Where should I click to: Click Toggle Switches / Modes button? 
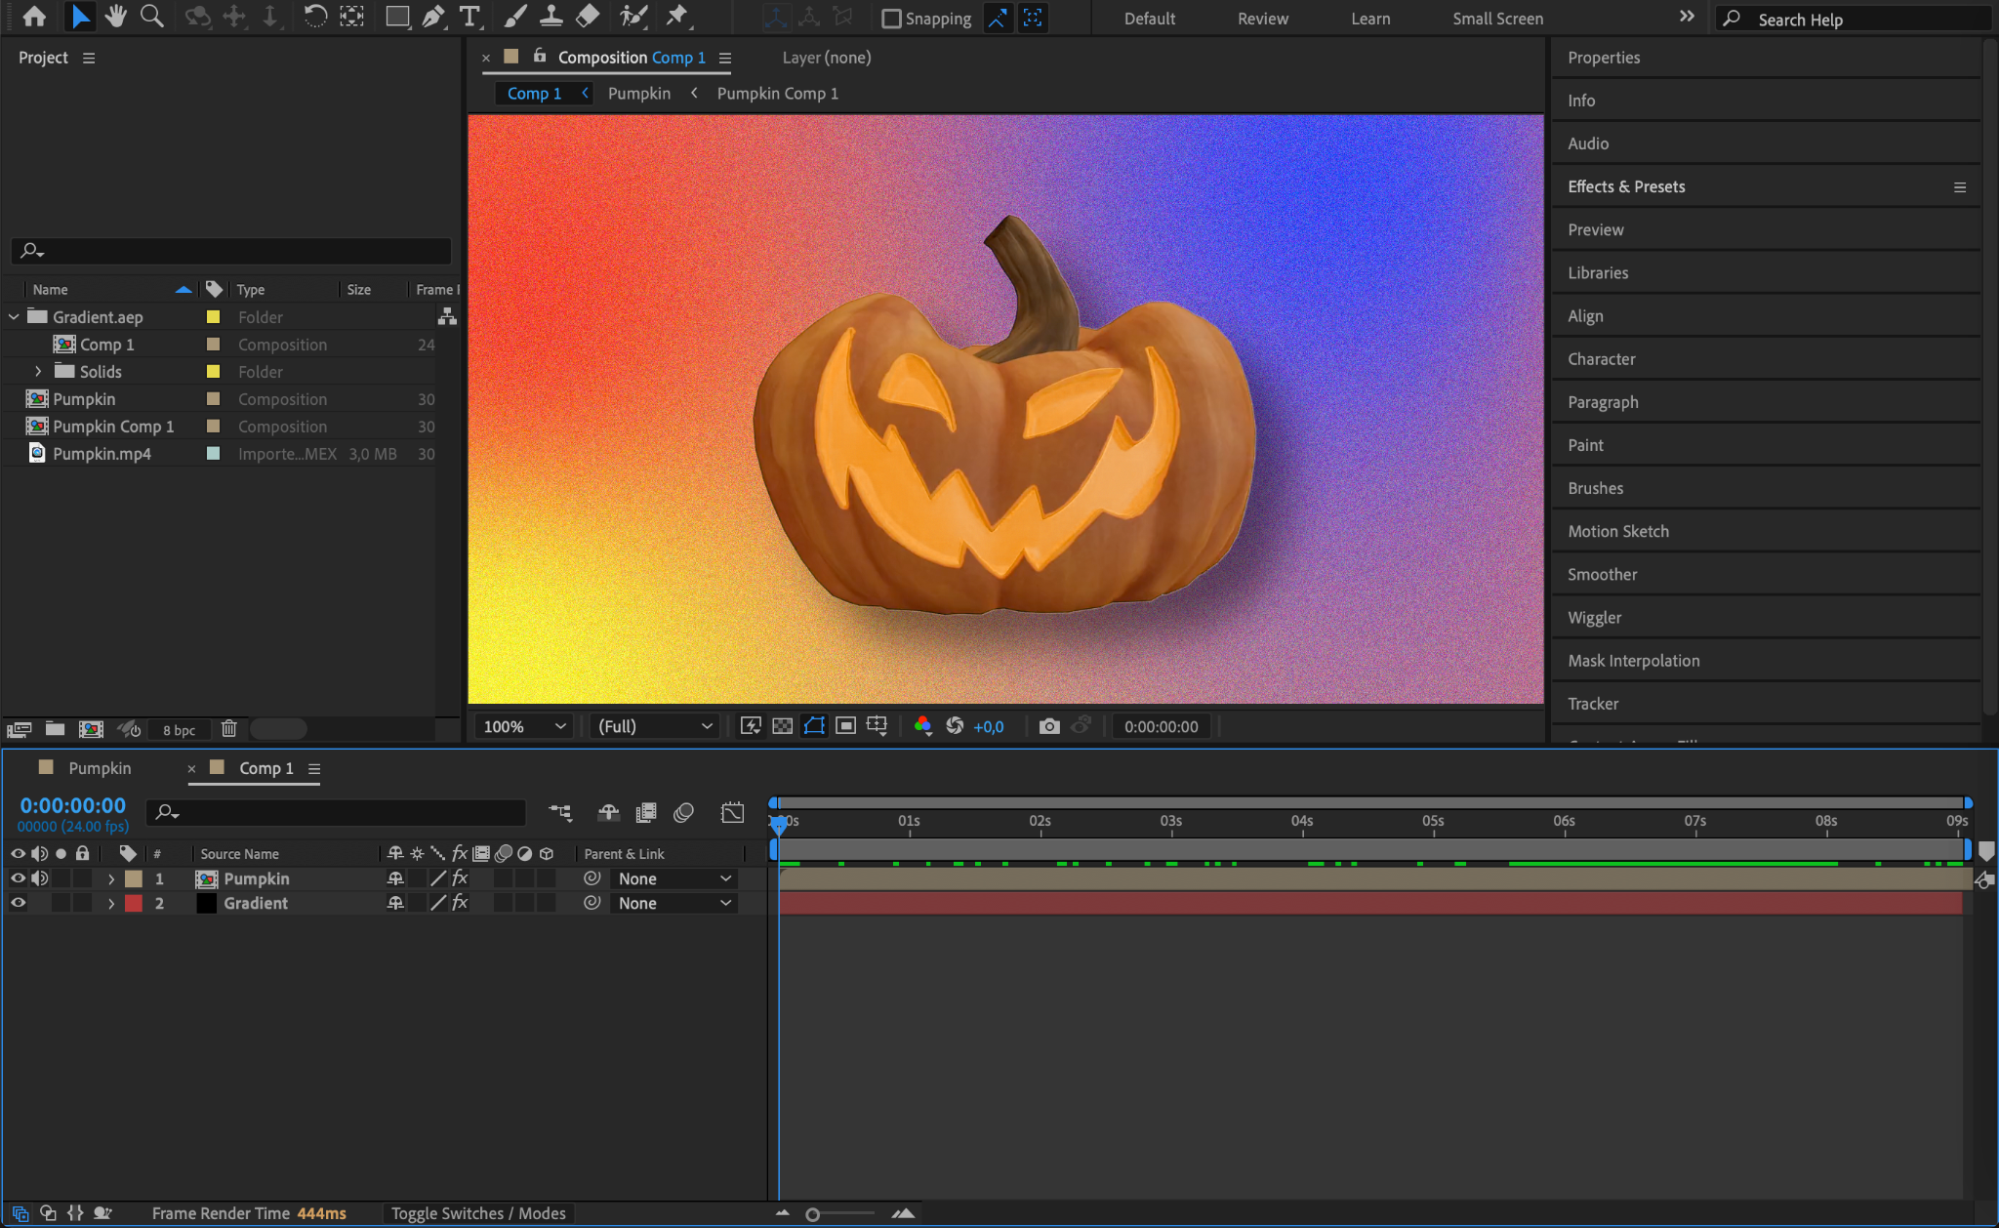[x=478, y=1213]
